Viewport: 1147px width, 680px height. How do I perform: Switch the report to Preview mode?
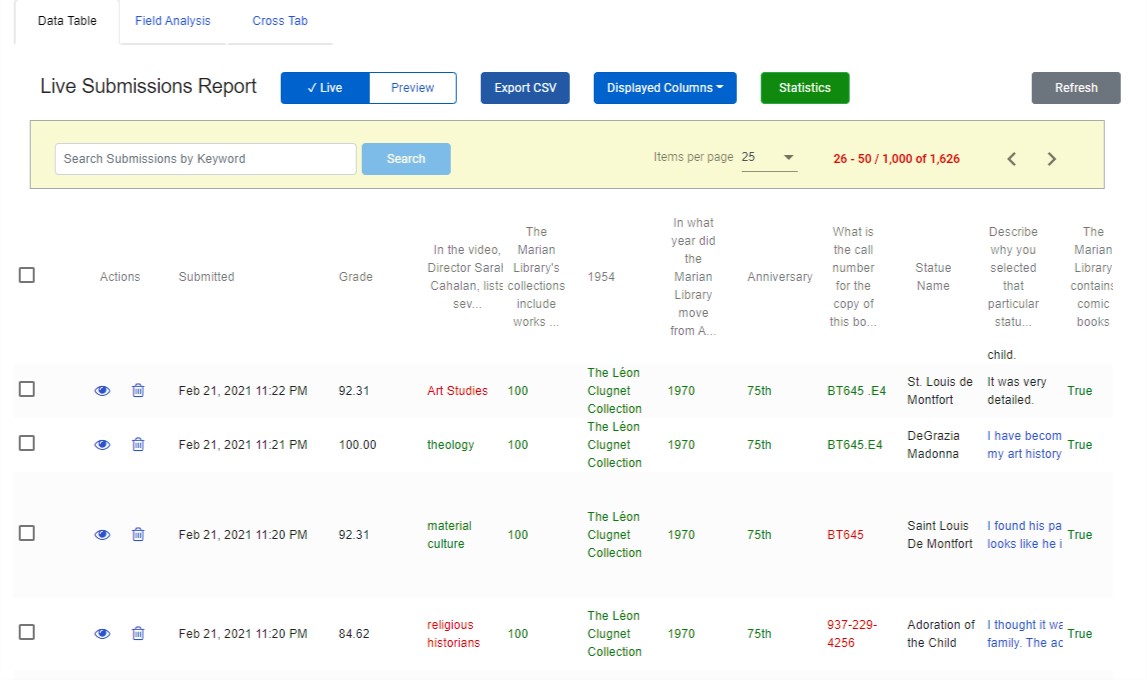click(412, 88)
